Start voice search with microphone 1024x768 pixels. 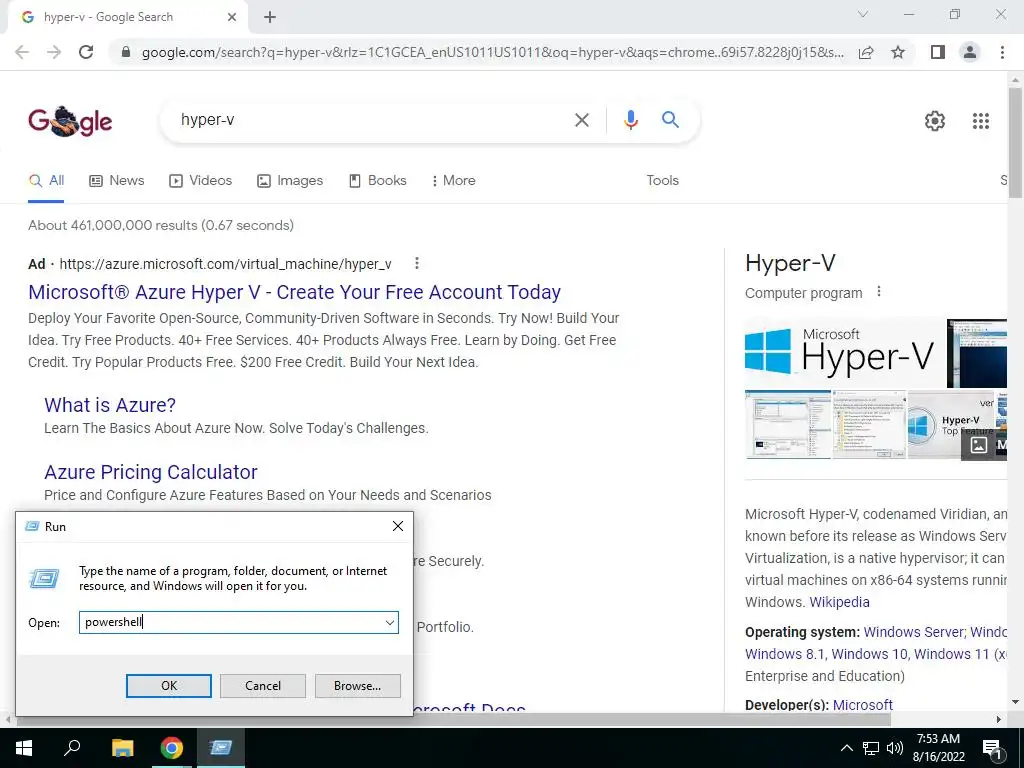[x=630, y=120]
